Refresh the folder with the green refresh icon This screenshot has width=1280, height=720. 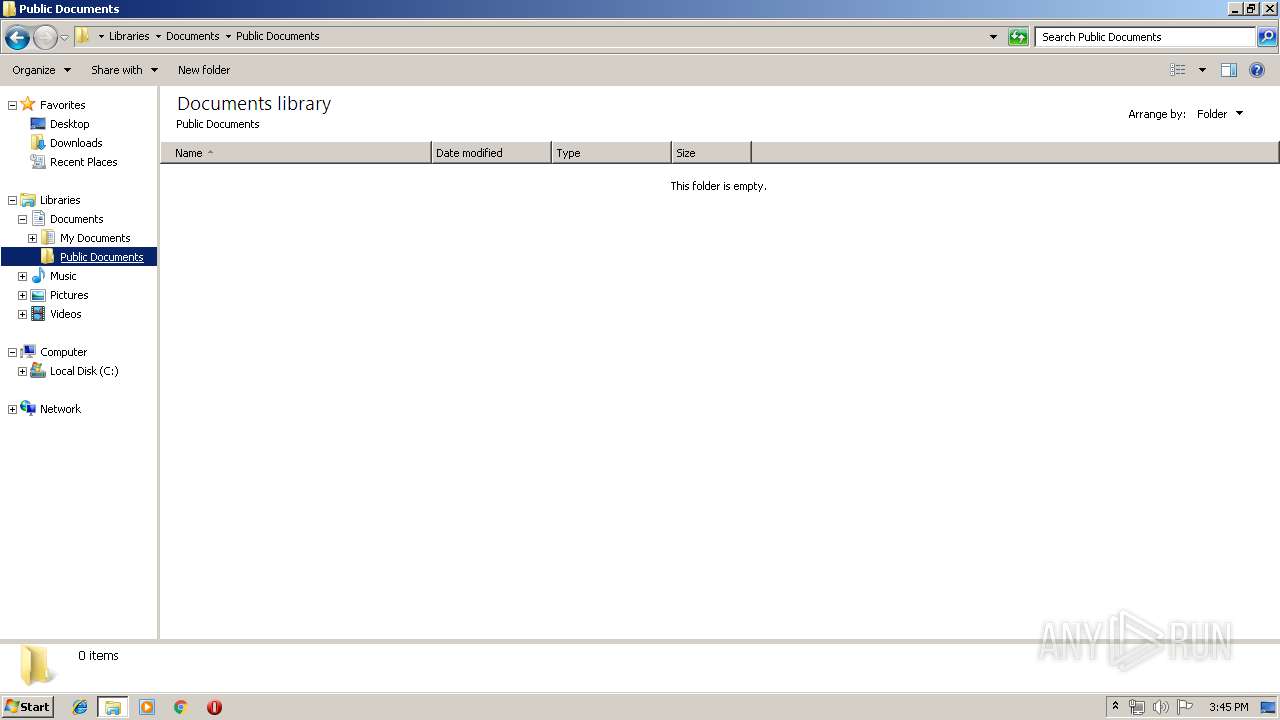click(1018, 37)
